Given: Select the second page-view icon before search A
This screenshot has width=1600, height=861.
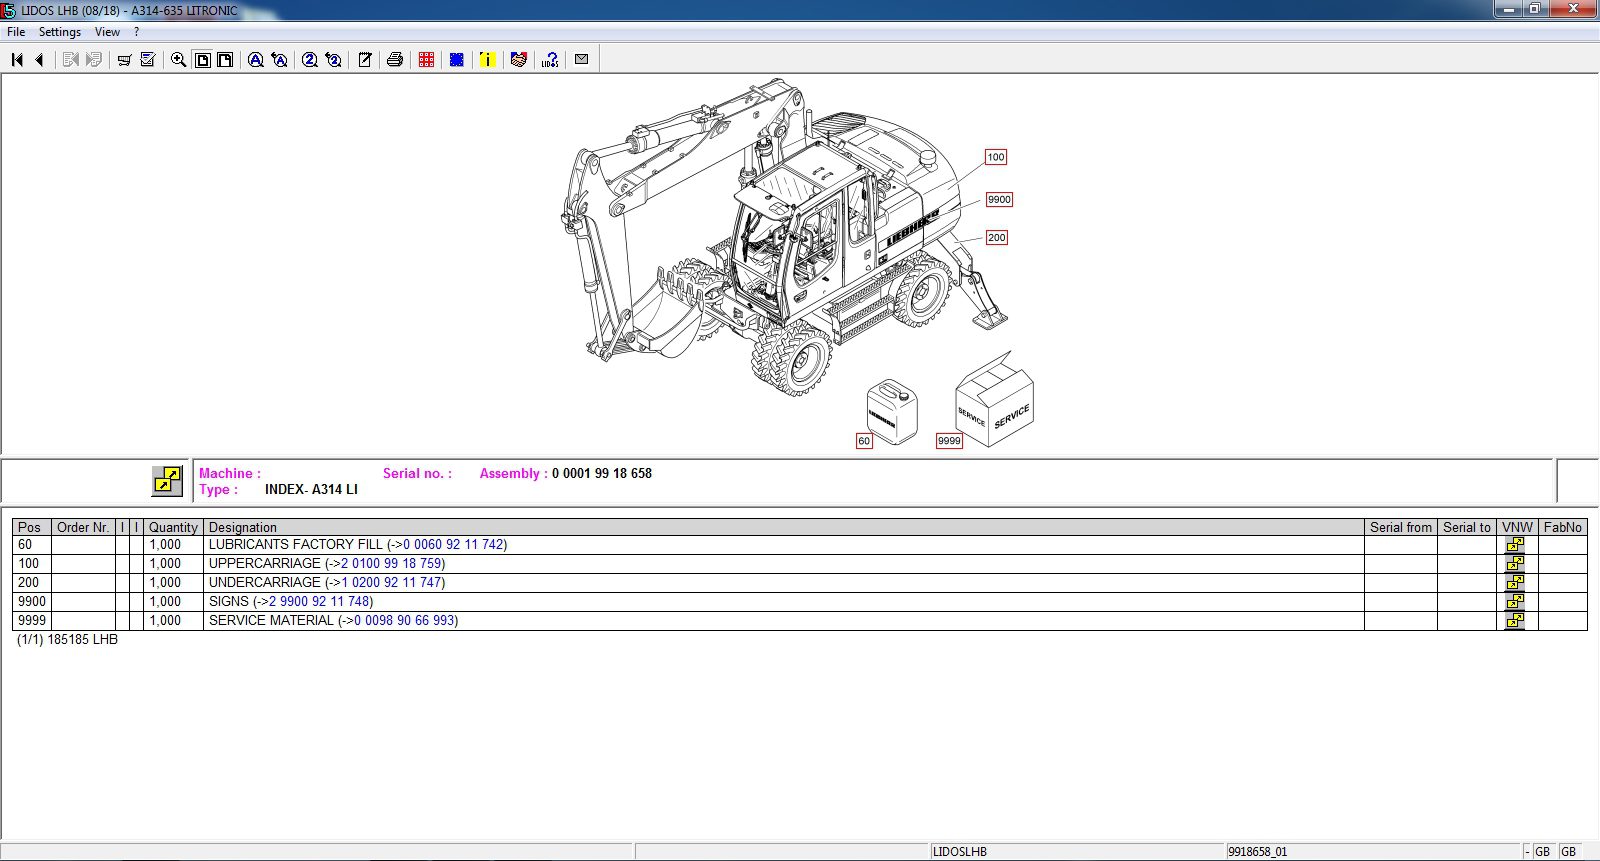Looking at the screenshot, I should 226,60.
